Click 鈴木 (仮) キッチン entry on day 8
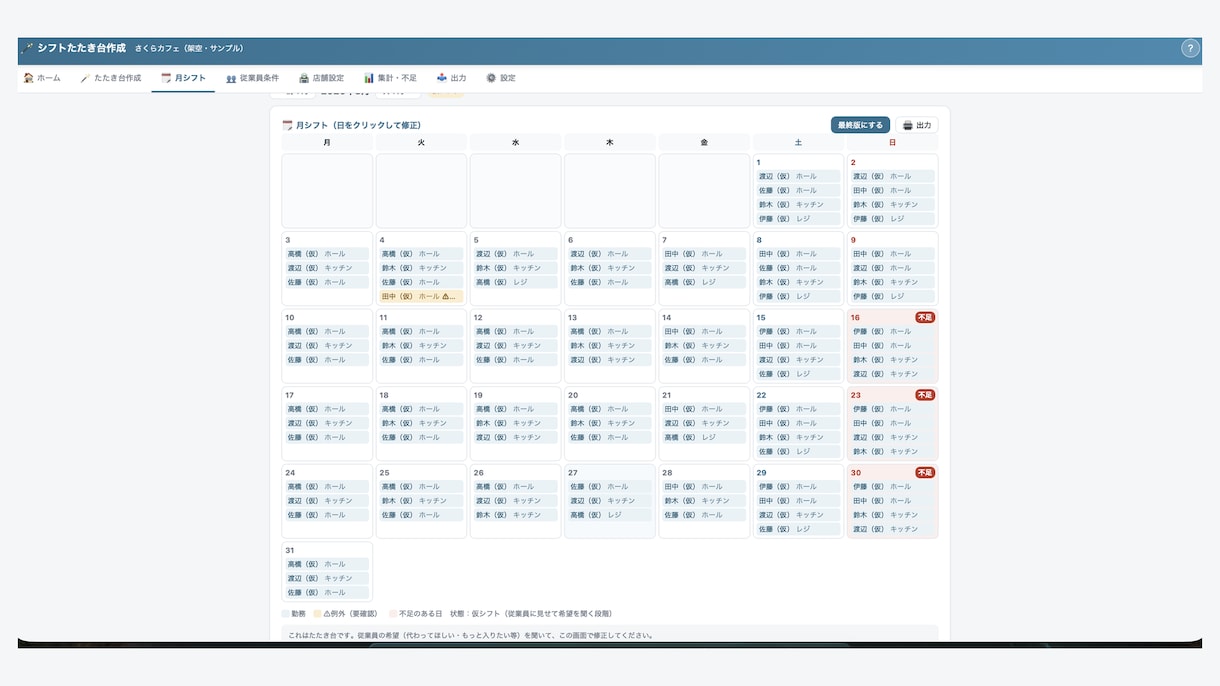This screenshot has height=686, width=1220. (x=798, y=282)
